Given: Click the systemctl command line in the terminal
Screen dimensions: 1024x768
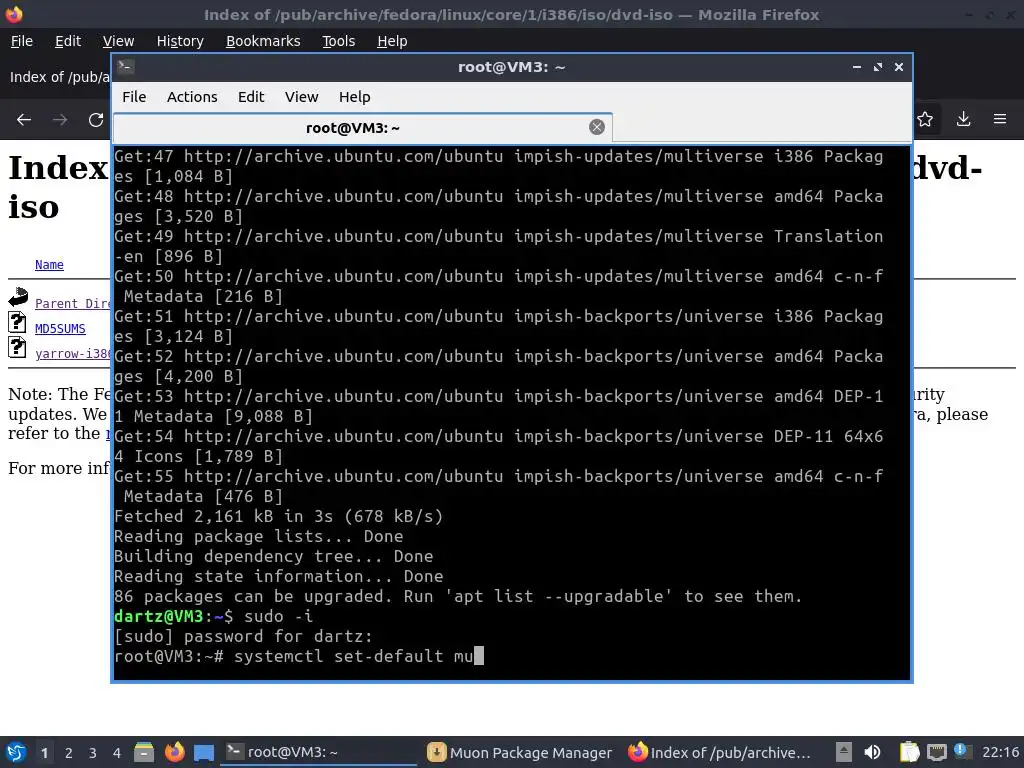Looking at the screenshot, I should 298,656.
